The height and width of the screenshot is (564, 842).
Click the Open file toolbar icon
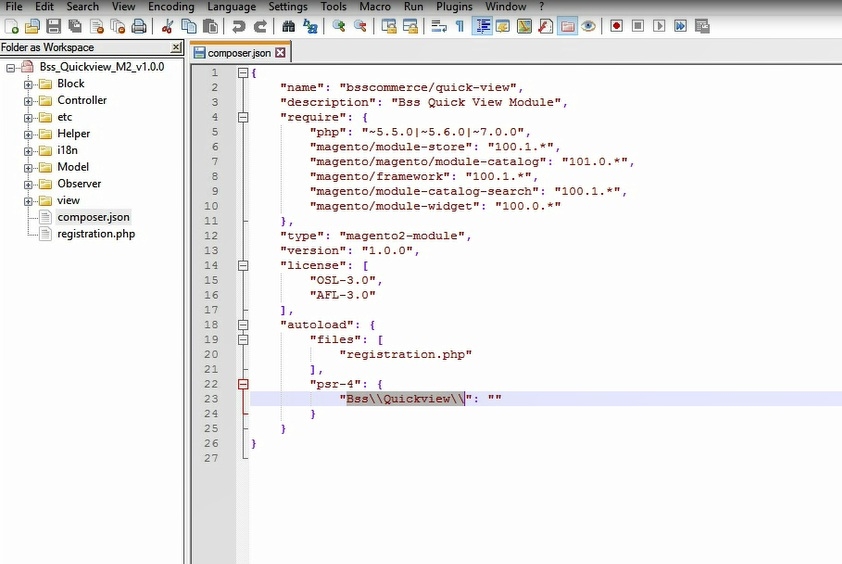tap(32, 26)
